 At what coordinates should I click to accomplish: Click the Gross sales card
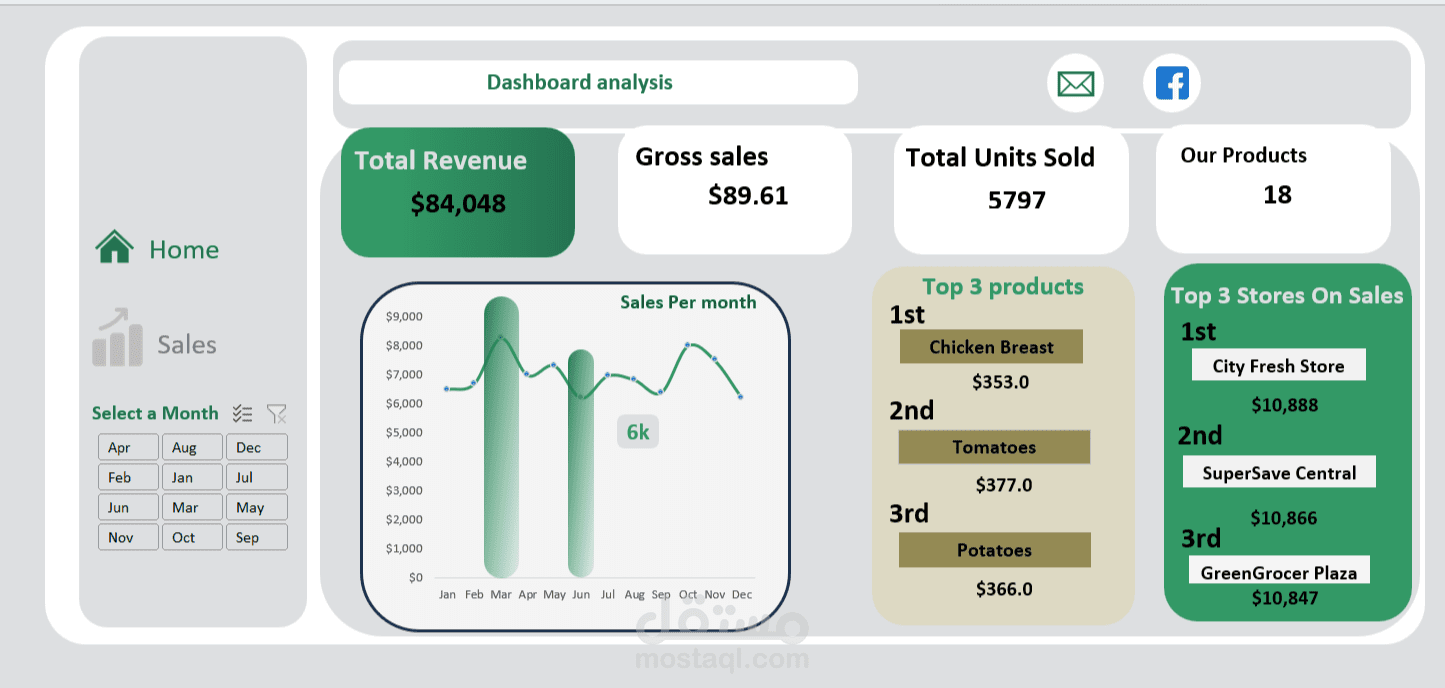click(735, 190)
